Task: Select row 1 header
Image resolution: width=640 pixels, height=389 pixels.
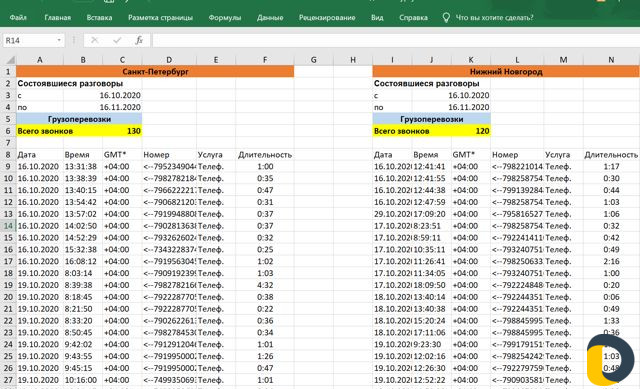Action: tap(8, 71)
